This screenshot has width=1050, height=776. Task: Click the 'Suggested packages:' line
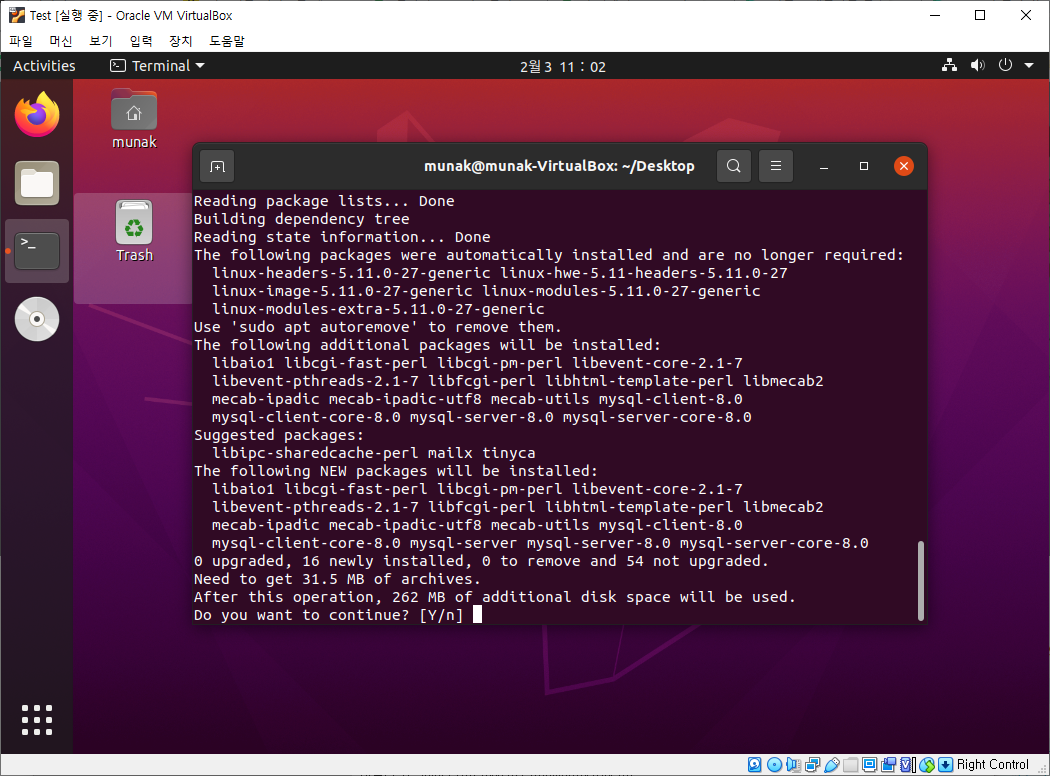click(x=279, y=435)
